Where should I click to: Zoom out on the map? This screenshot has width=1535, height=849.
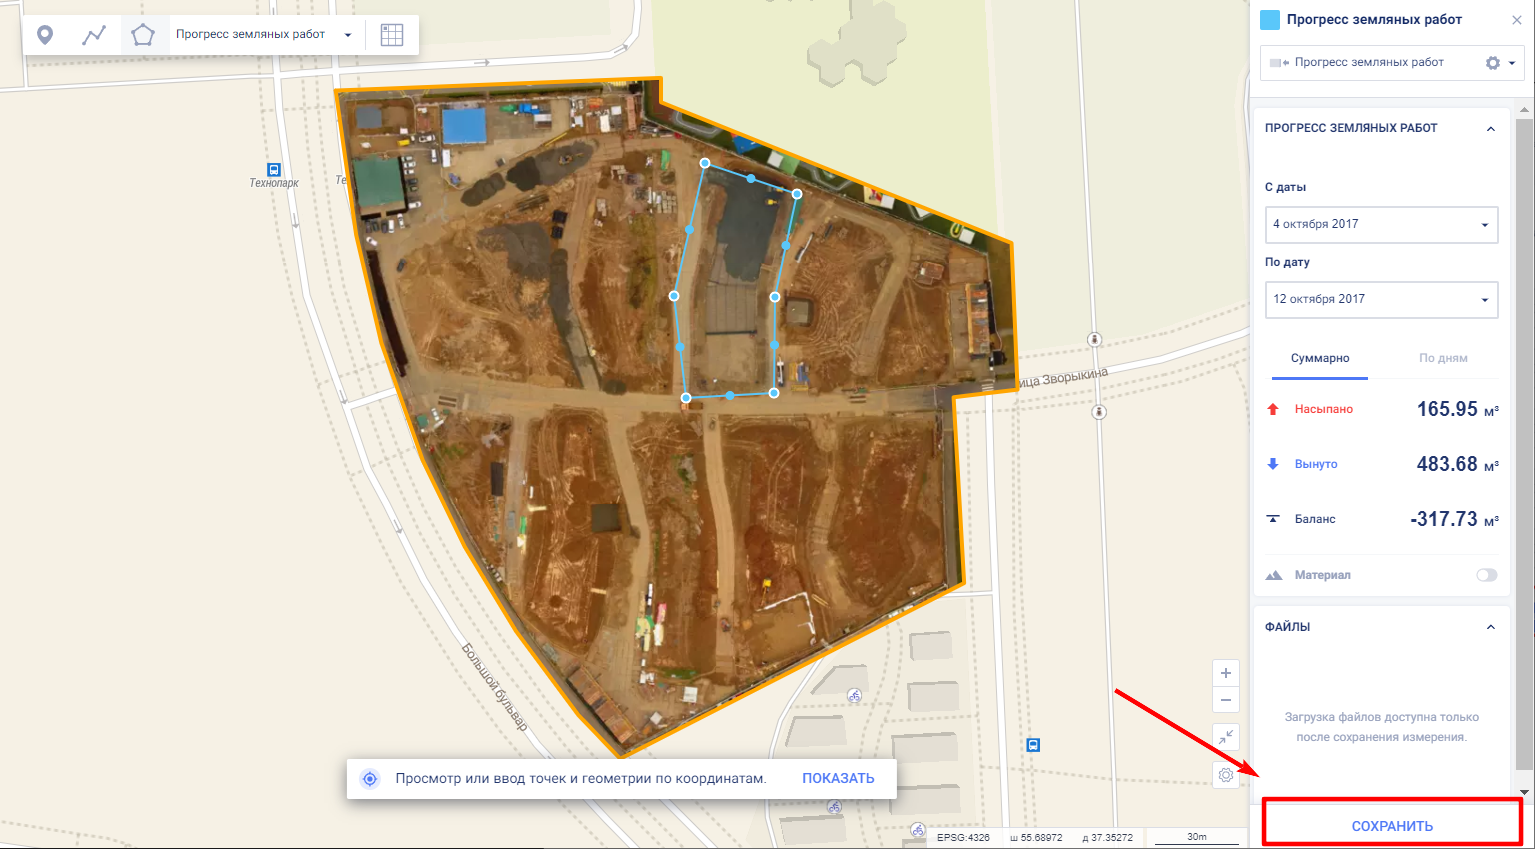click(1226, 700)
